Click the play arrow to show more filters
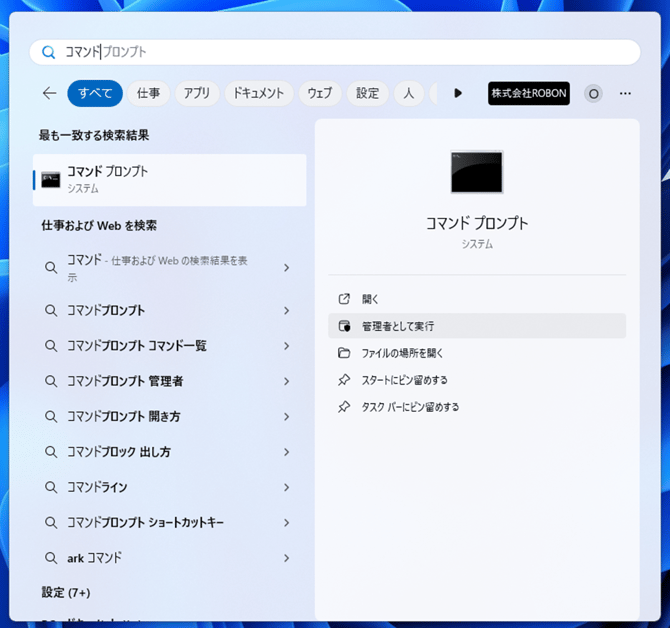 [x=458, y=93]
